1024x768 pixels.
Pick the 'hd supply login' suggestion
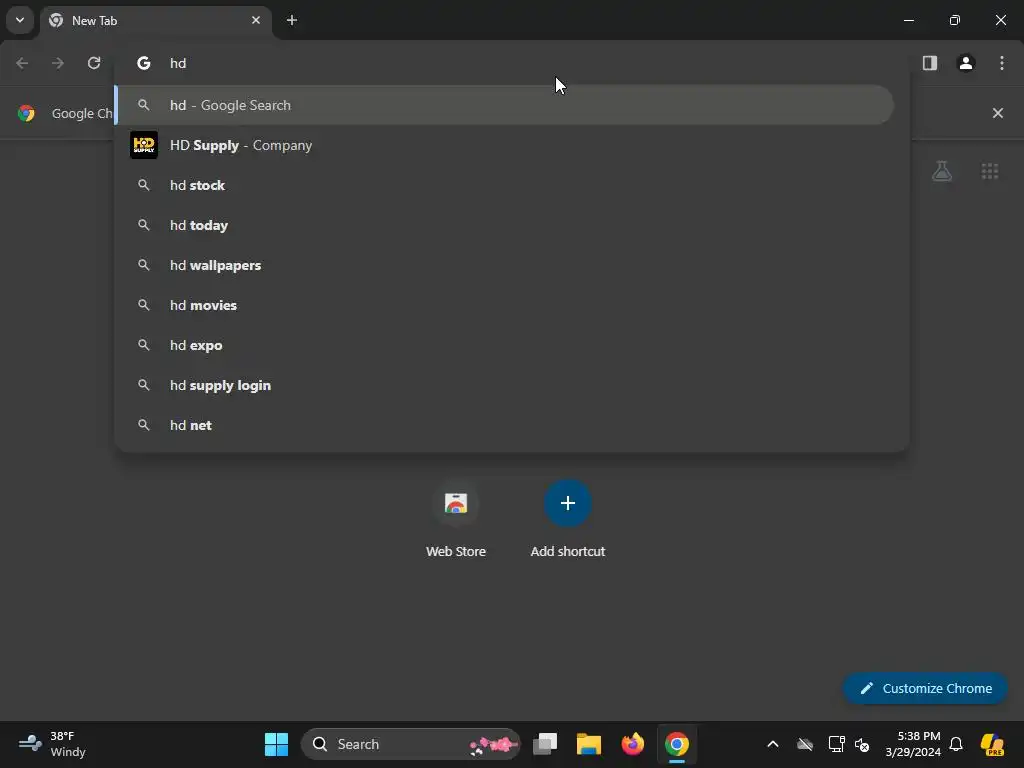pyautogui.click(x=504, y=385)
